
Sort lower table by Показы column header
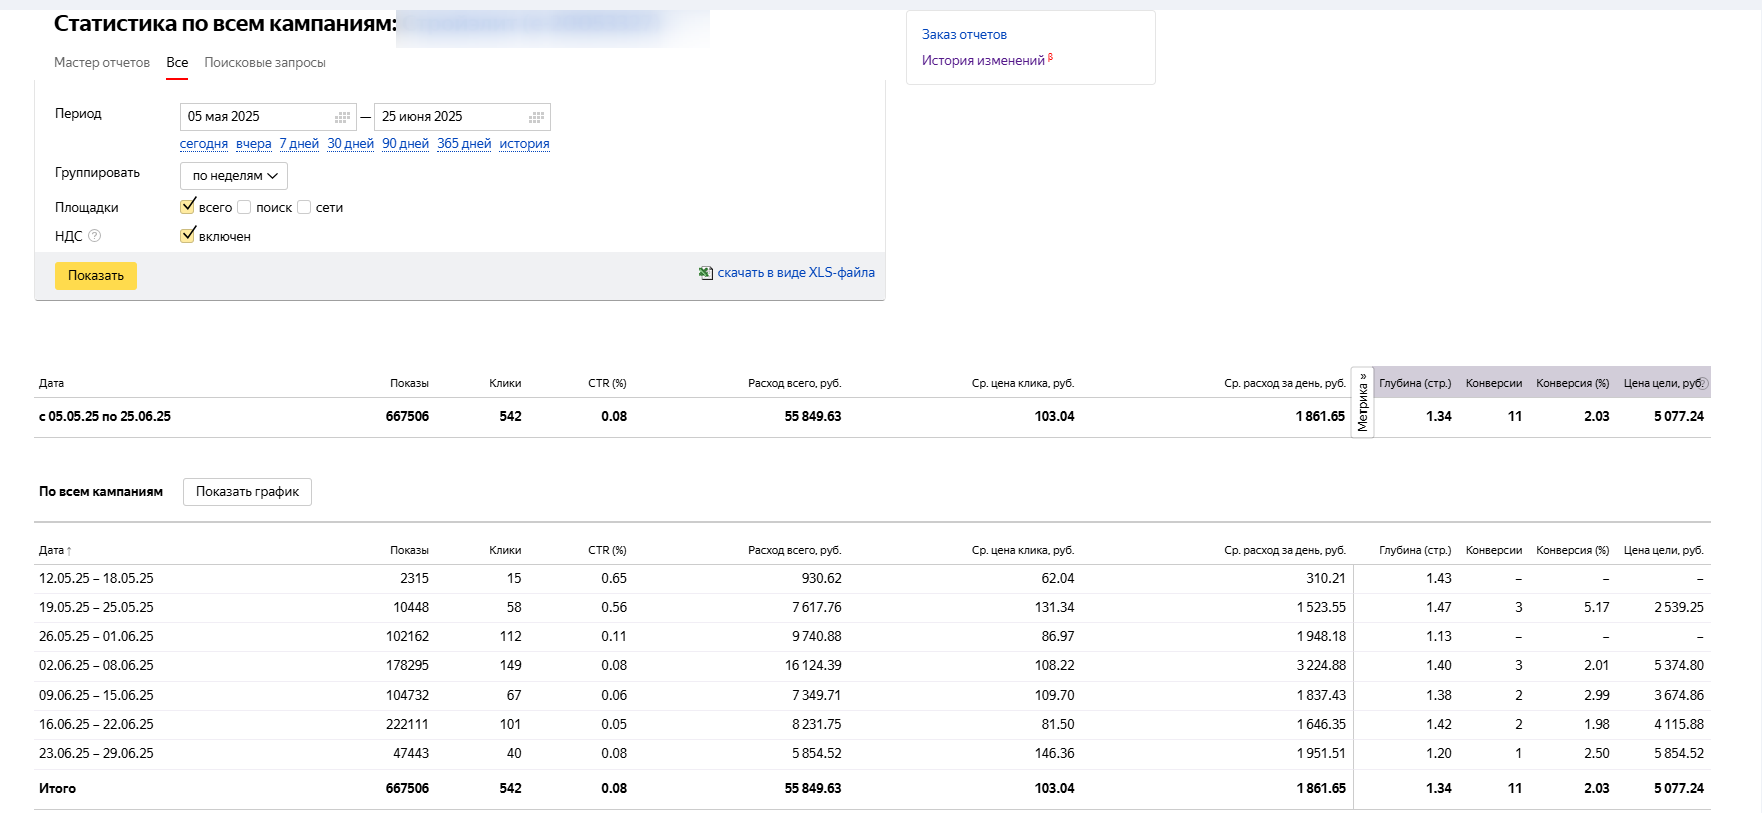[x=409, y=550]
